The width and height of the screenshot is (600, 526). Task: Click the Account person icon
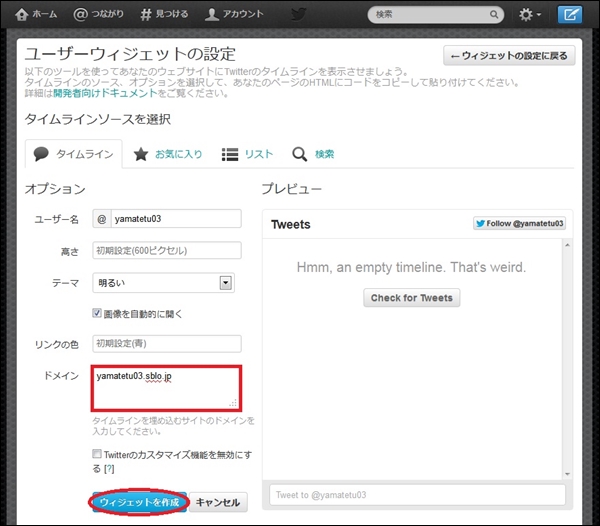(x=212, y=15)
